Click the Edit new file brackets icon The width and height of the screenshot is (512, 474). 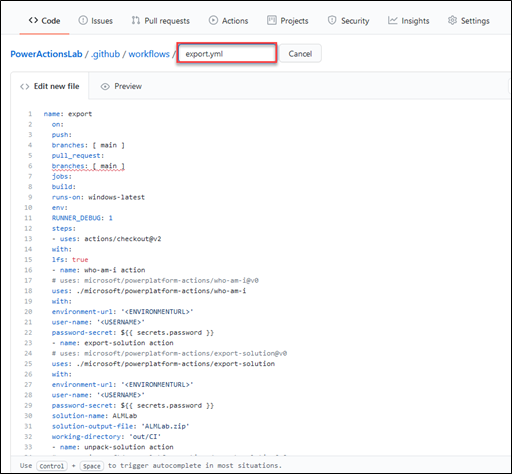[25, 87]
